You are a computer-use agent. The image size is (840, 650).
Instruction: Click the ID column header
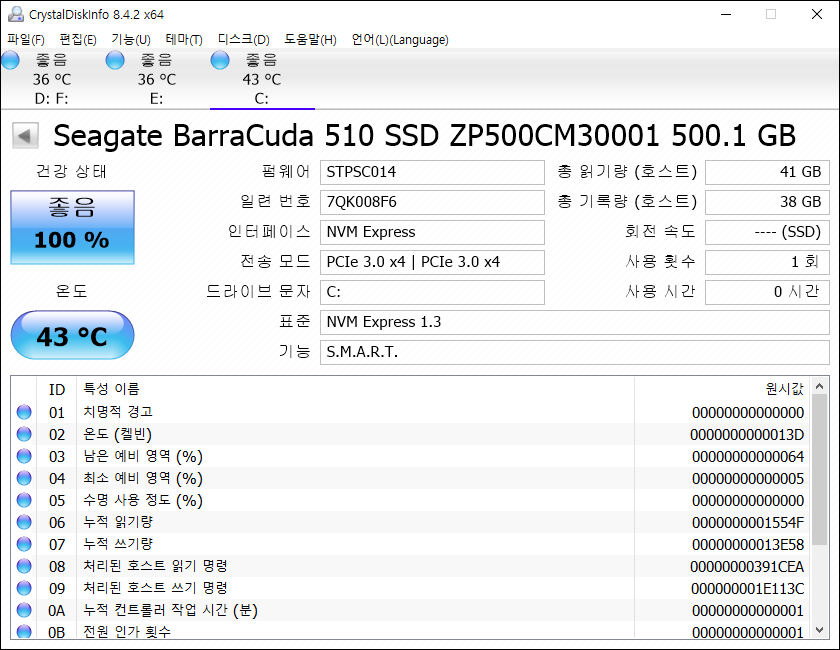tap(57, 390)
